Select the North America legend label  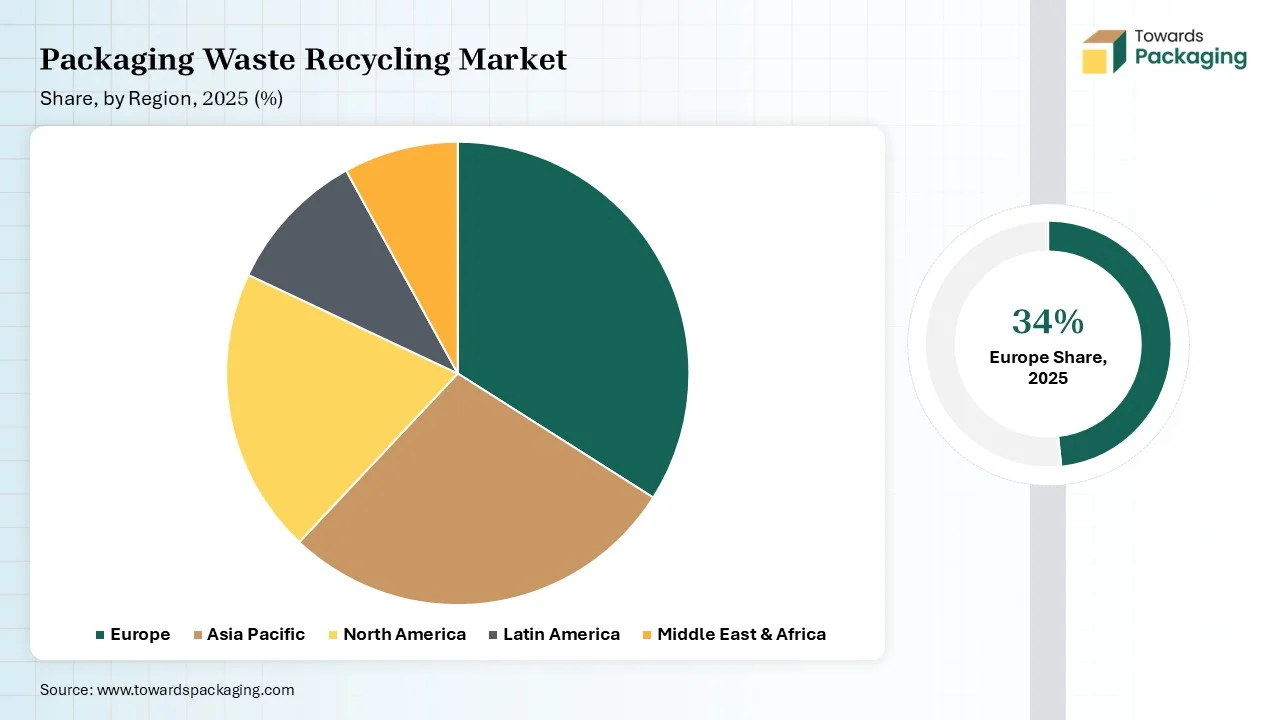[x=404, y=635]
